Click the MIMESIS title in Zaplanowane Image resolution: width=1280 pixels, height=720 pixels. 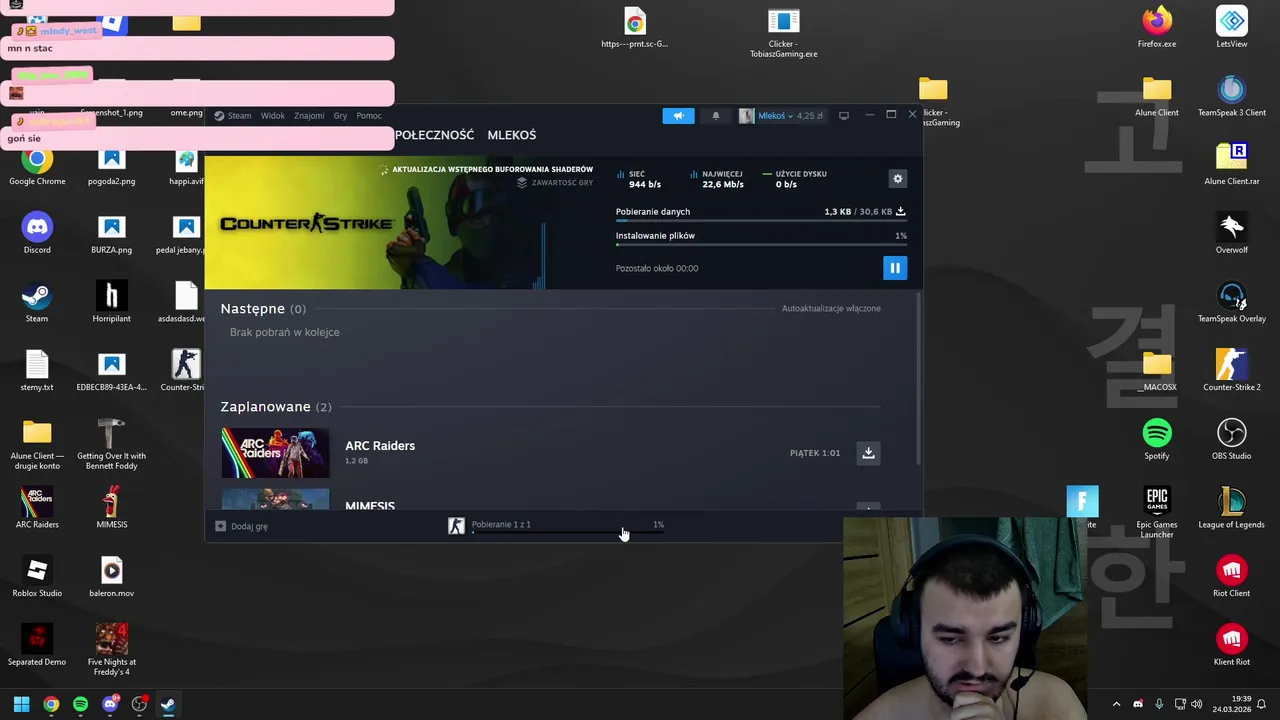click(370, 506)
